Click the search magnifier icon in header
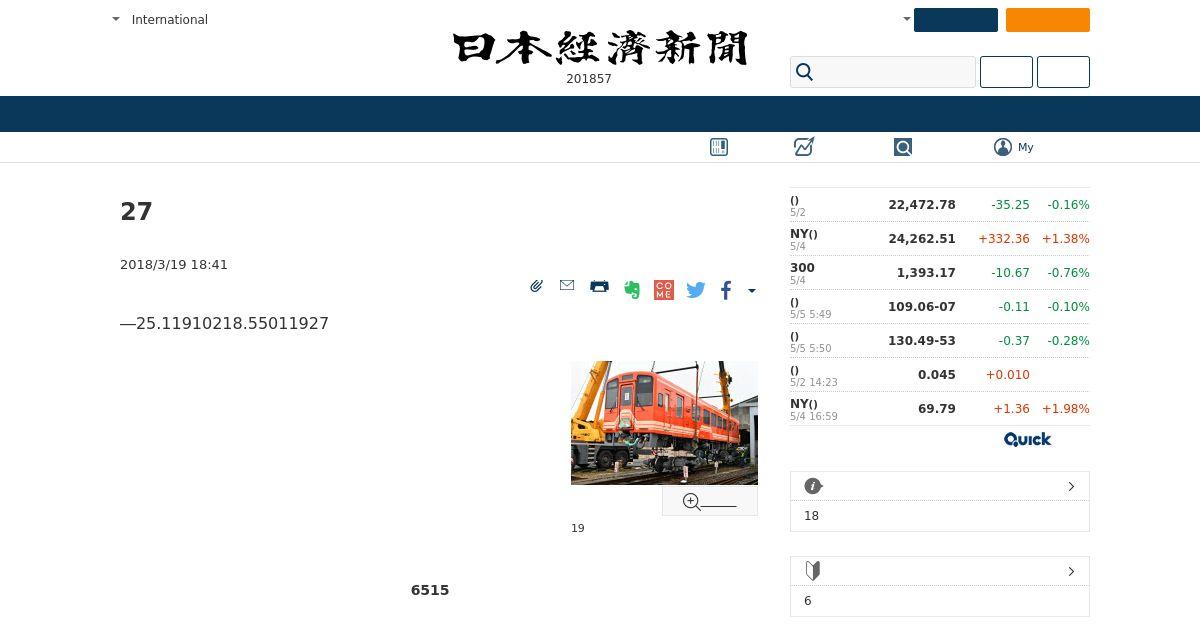The height and width of the screenshot is (630, 1200). tap(805, 72)
